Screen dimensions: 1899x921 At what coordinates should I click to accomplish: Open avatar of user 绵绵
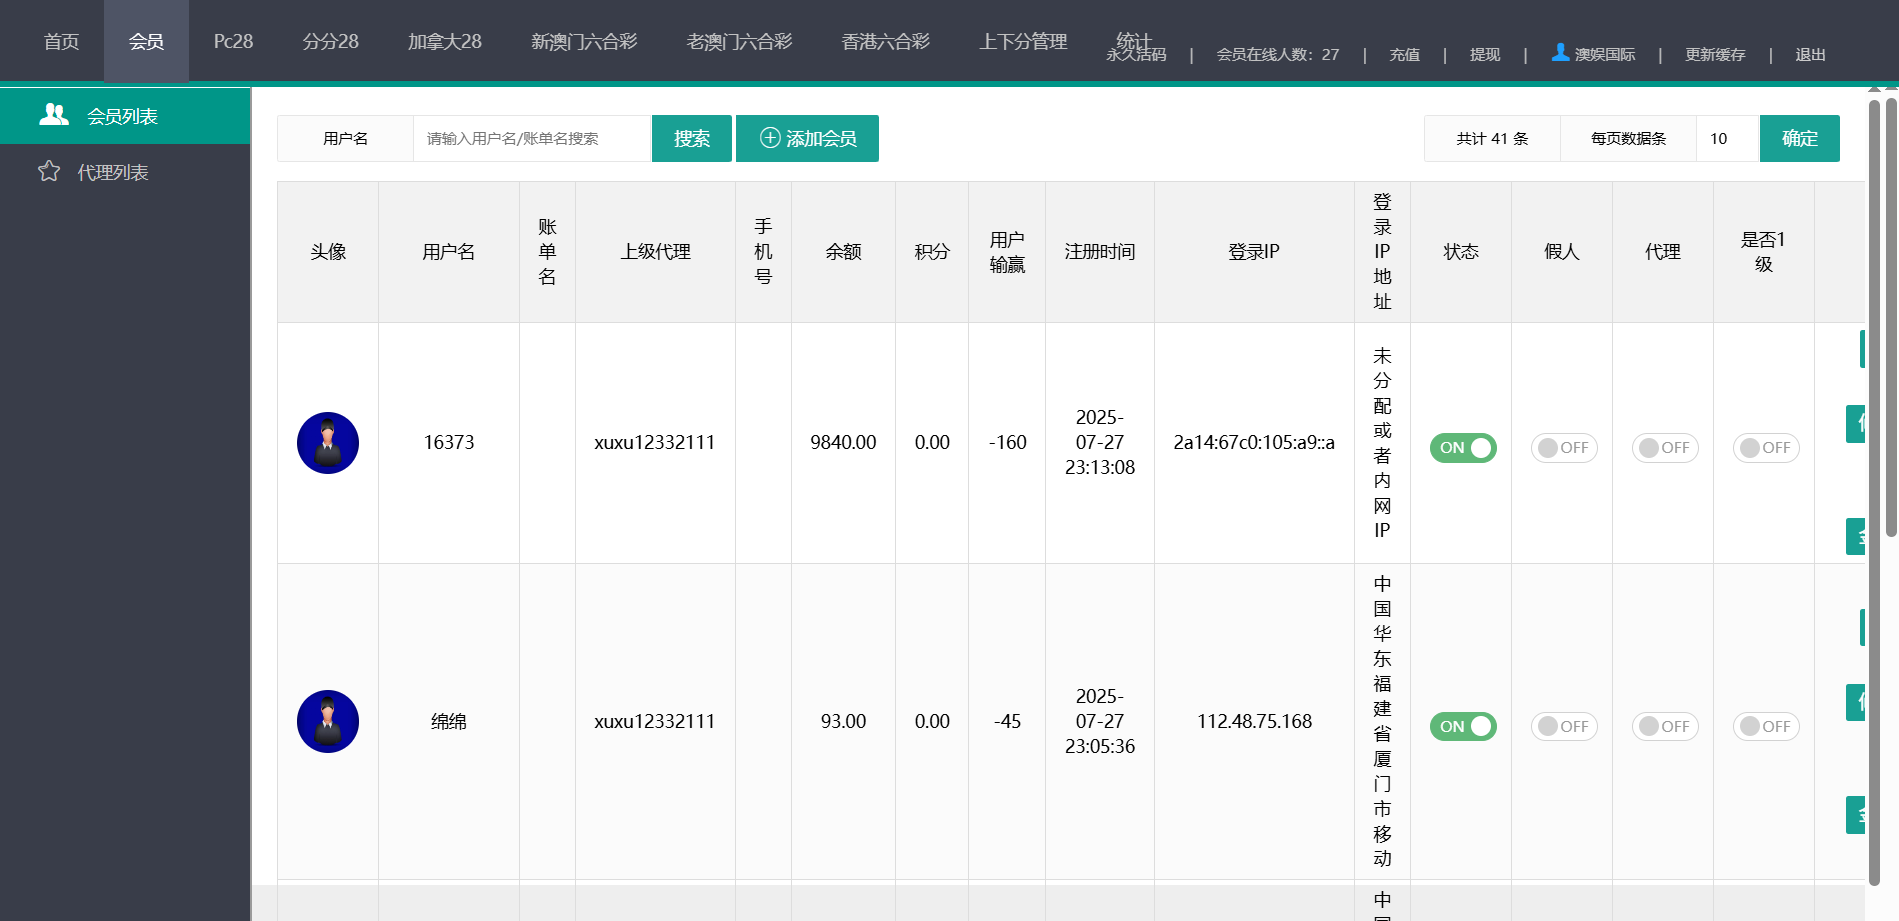coord(328,721)
